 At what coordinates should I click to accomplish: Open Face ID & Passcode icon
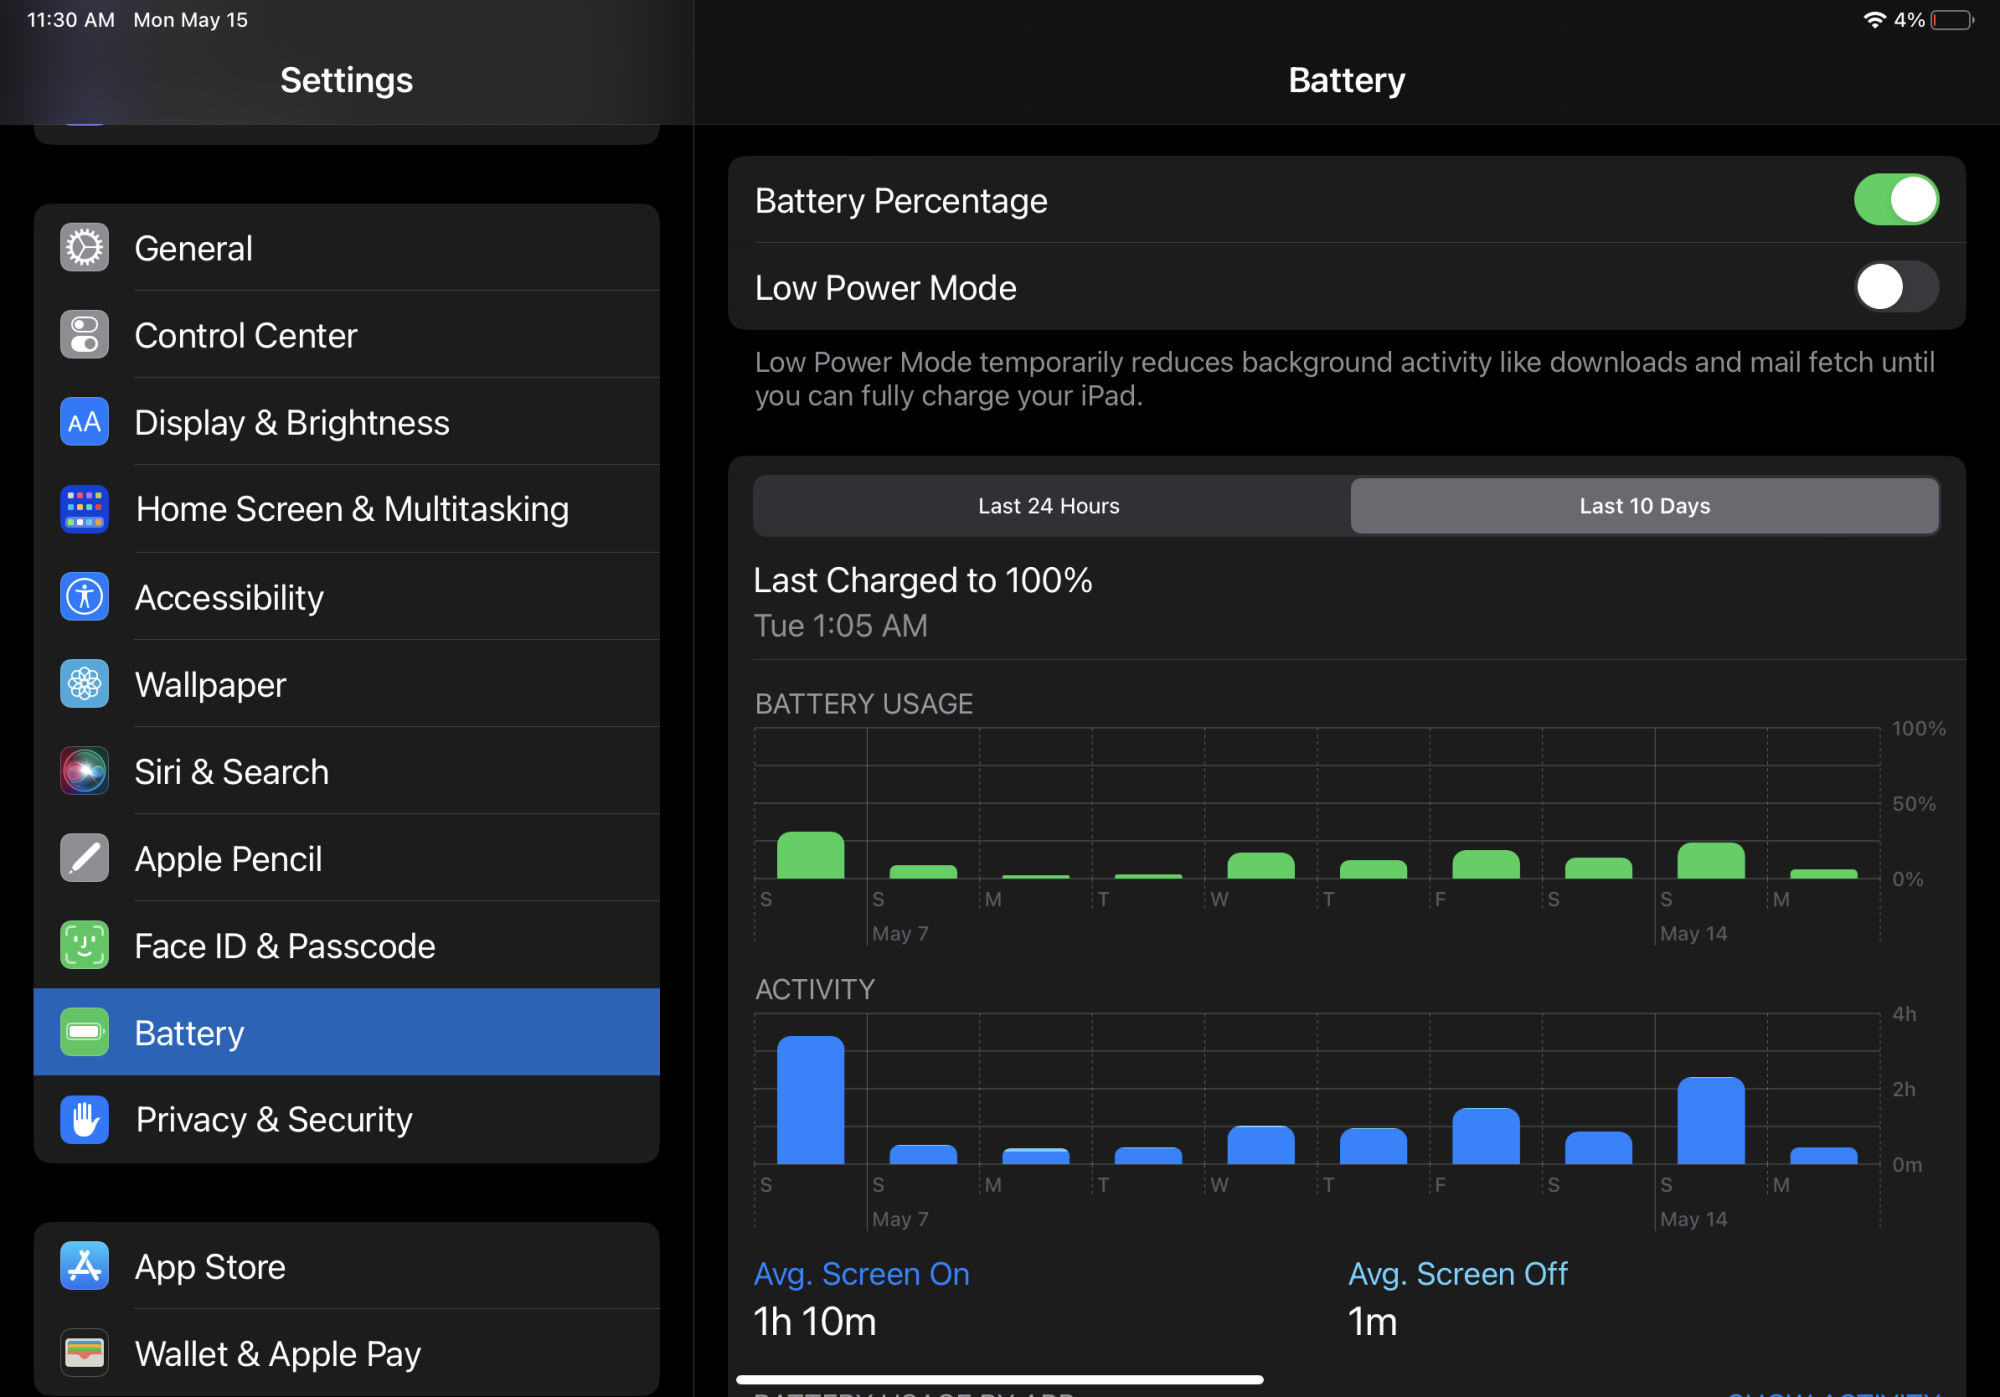[x=84, y=946]
